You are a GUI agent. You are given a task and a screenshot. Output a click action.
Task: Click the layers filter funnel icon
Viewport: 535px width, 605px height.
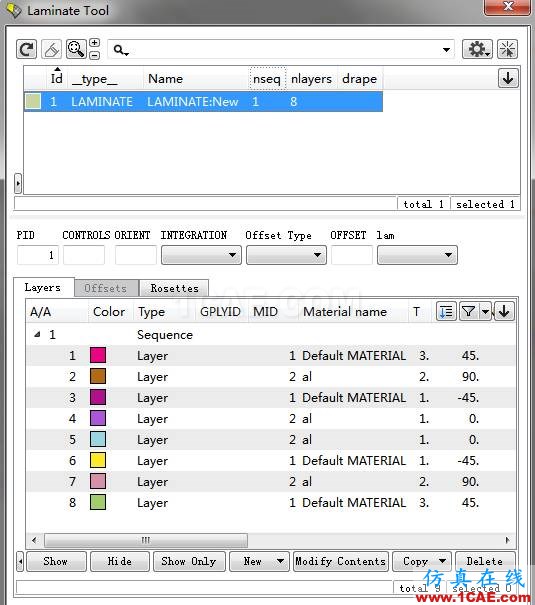tap(468, 311)
